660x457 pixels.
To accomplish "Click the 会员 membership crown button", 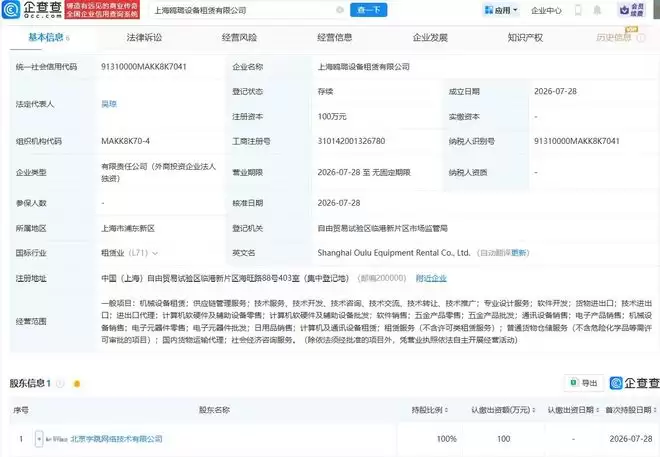I will click(632, 10).
